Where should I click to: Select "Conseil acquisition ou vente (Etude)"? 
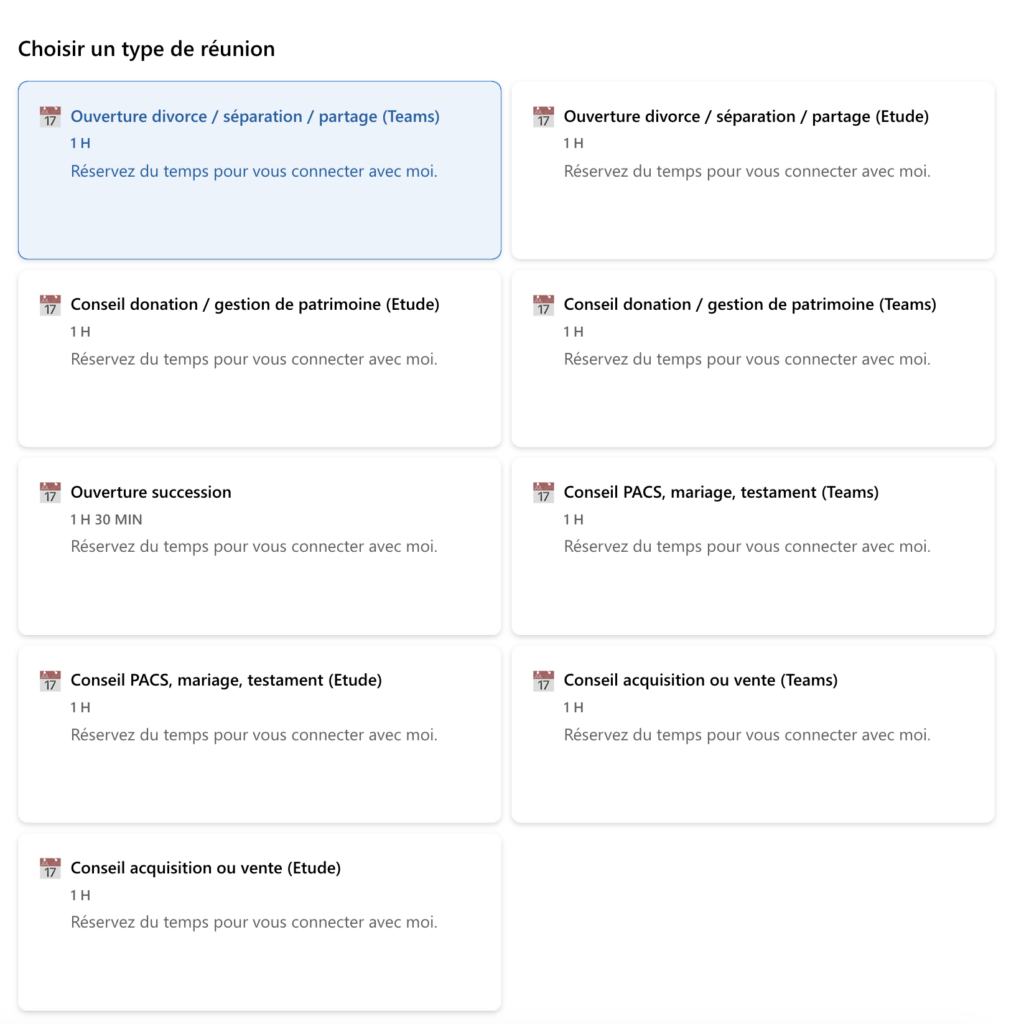coord(206,869)
